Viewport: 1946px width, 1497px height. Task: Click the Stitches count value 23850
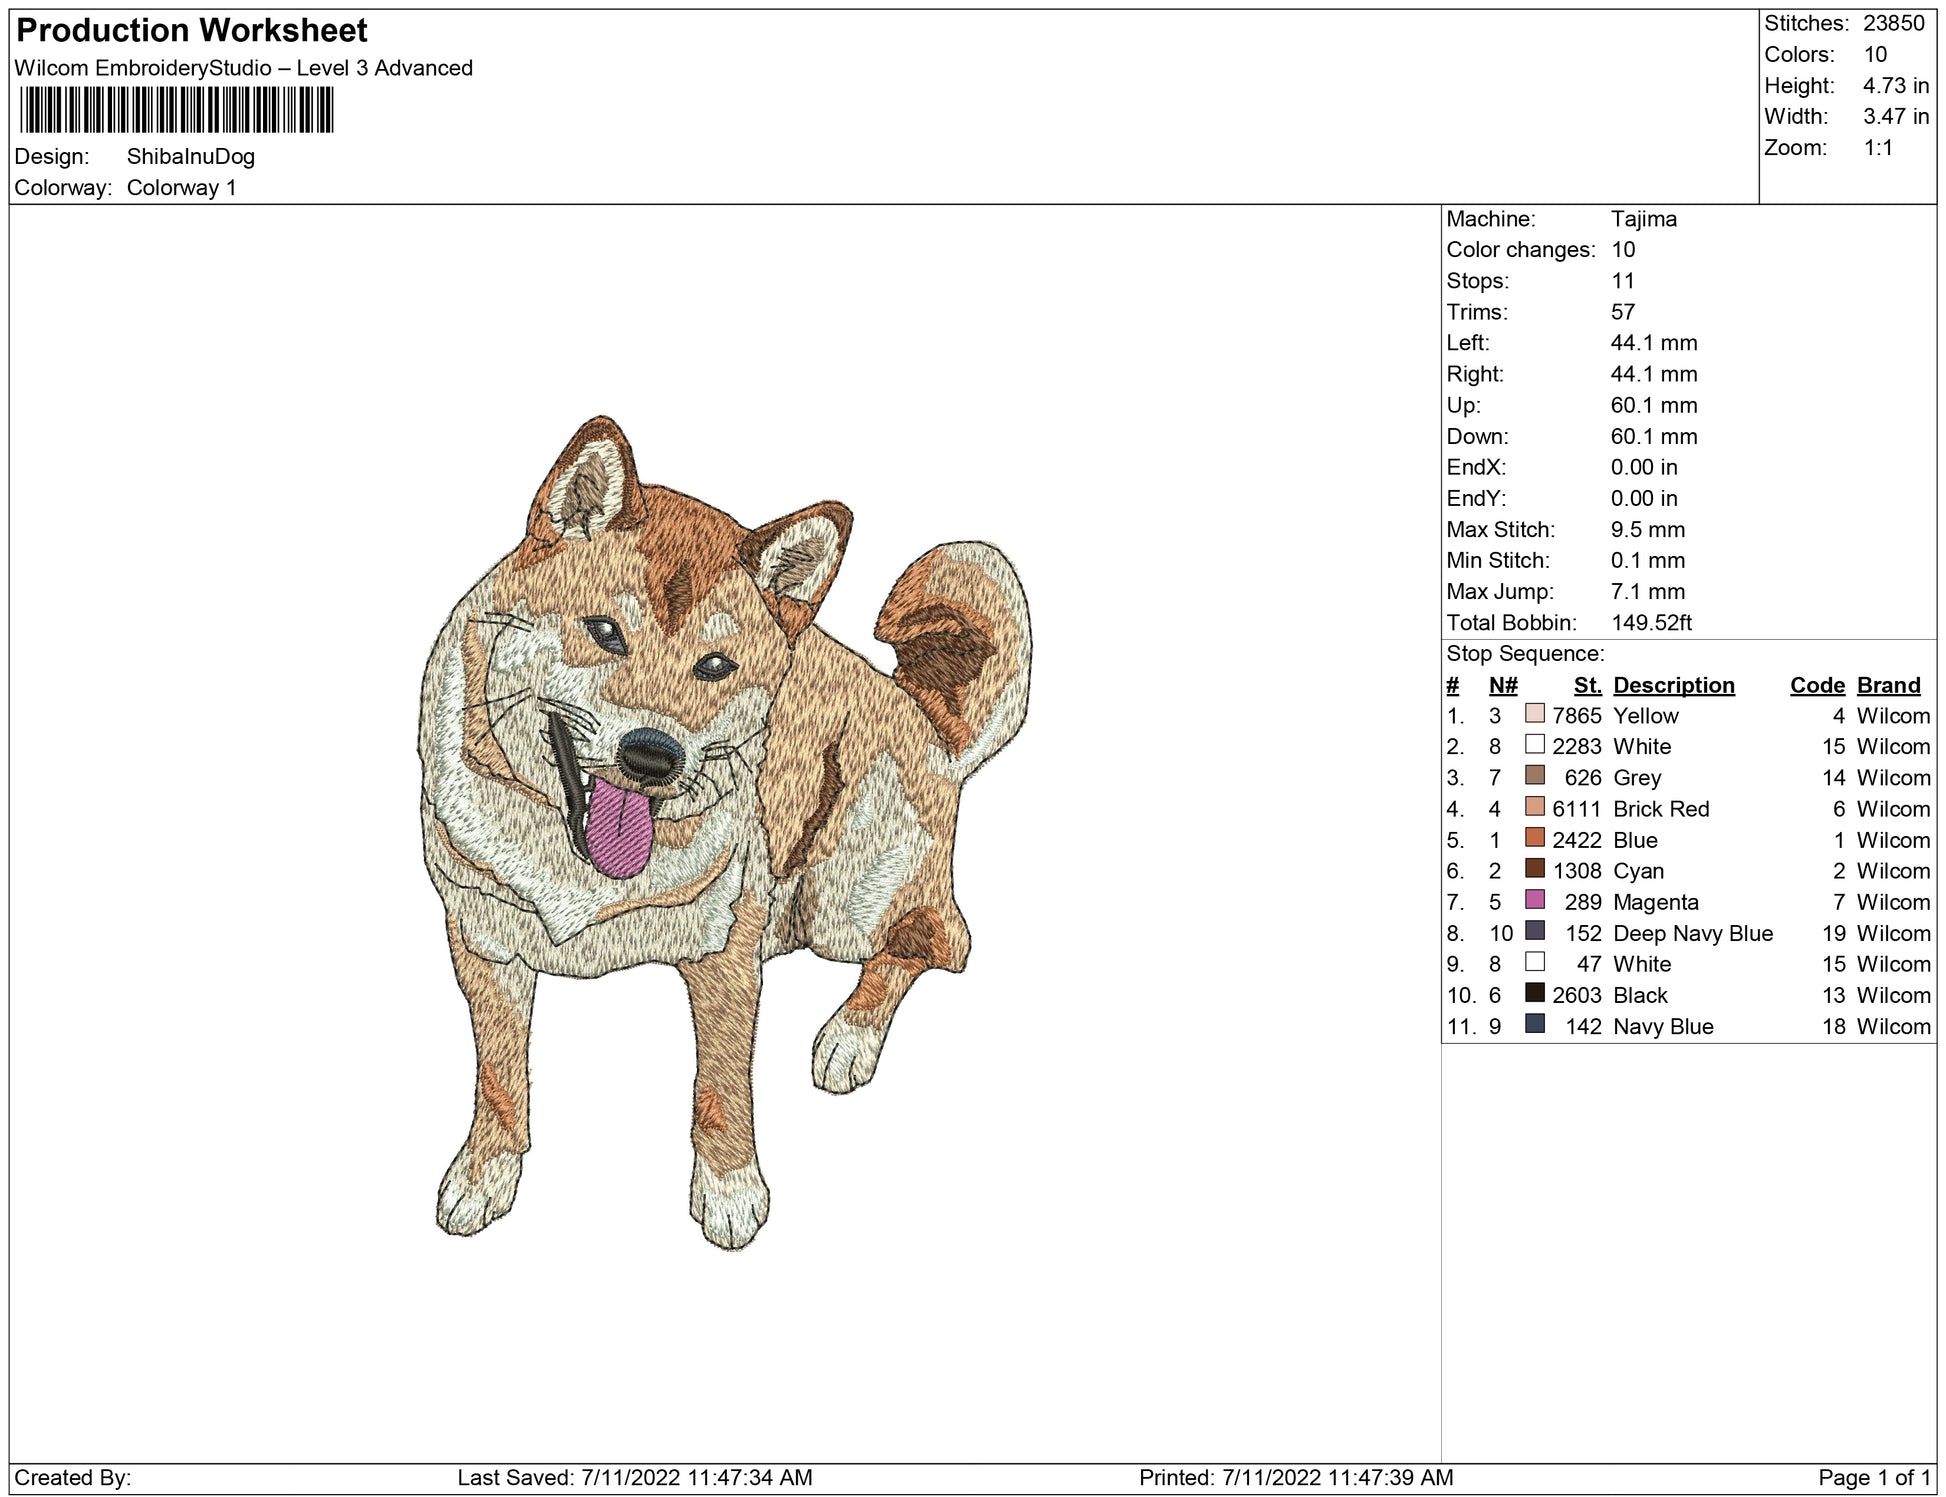coord(1893,23)
